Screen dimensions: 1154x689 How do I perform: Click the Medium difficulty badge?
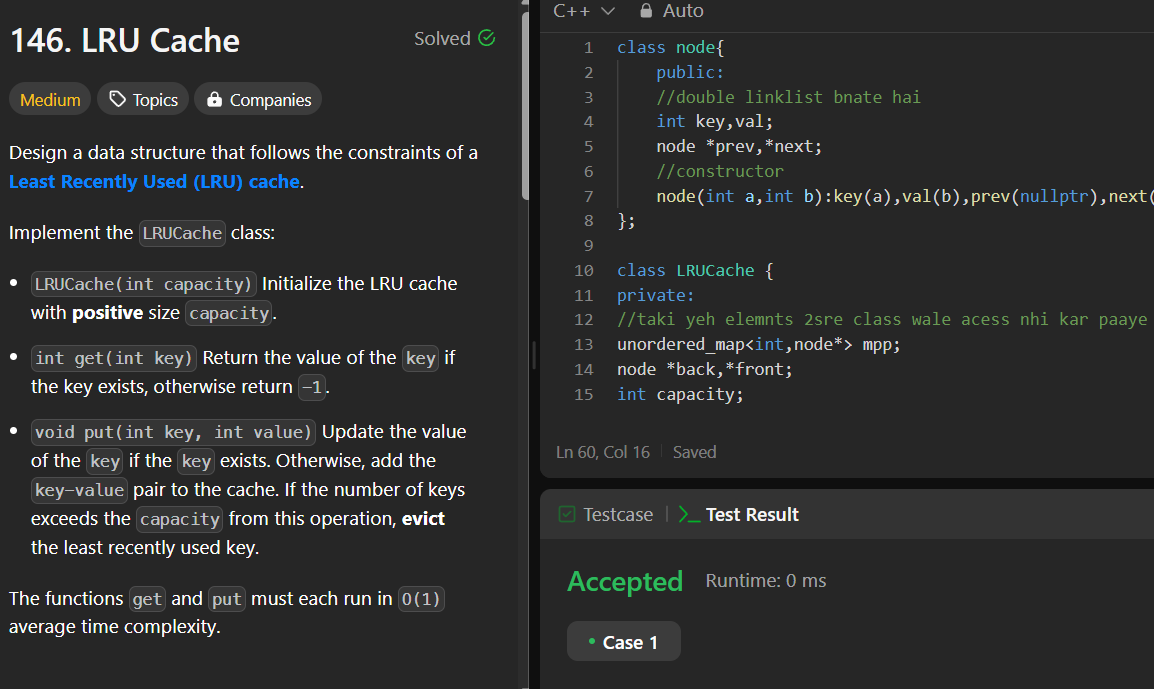49,99
